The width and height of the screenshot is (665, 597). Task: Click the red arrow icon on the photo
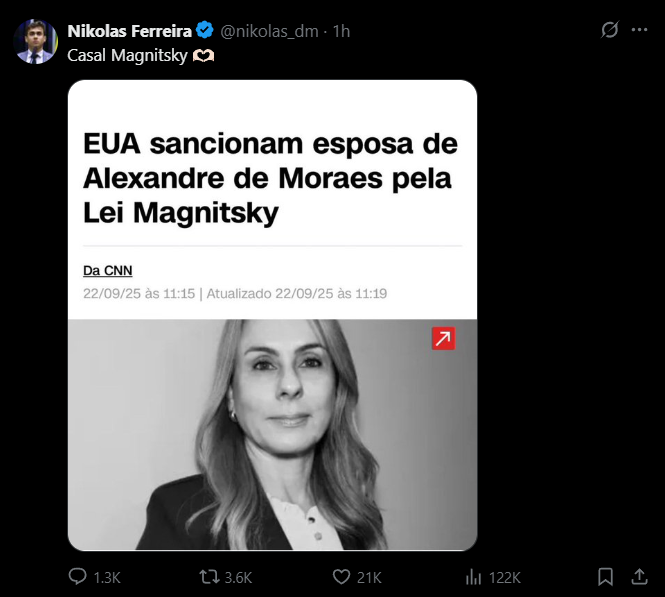click(x=443, y=339)
